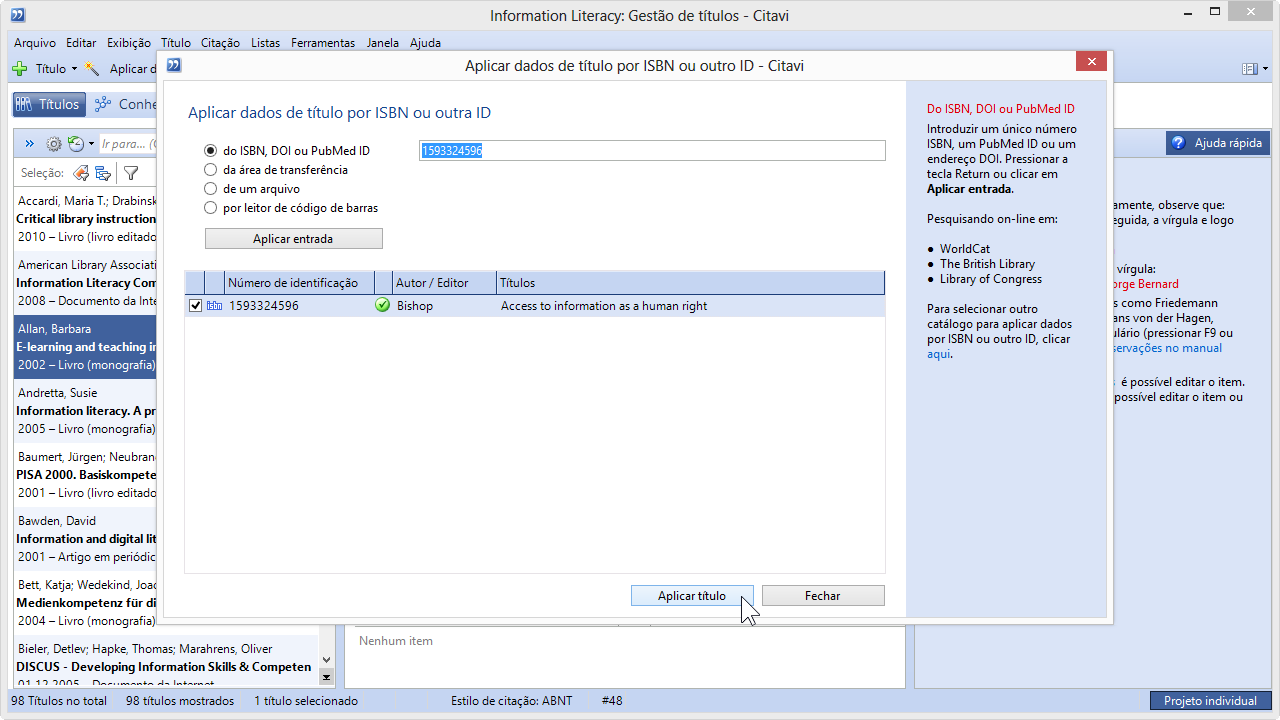The width and height of the screenshot is (1280, 720).
Task: Select 'da área de transferência' radio button
Action: point(210,170)
